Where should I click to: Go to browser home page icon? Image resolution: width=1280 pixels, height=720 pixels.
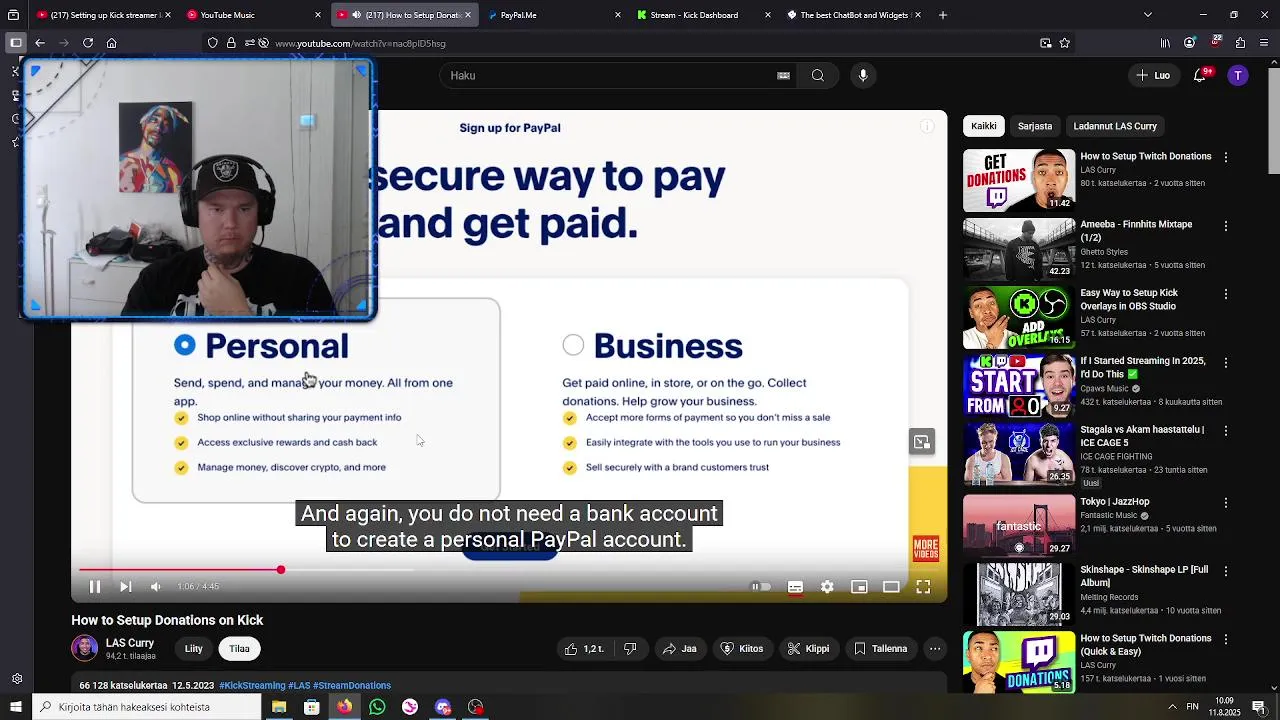tap(112, 43)
